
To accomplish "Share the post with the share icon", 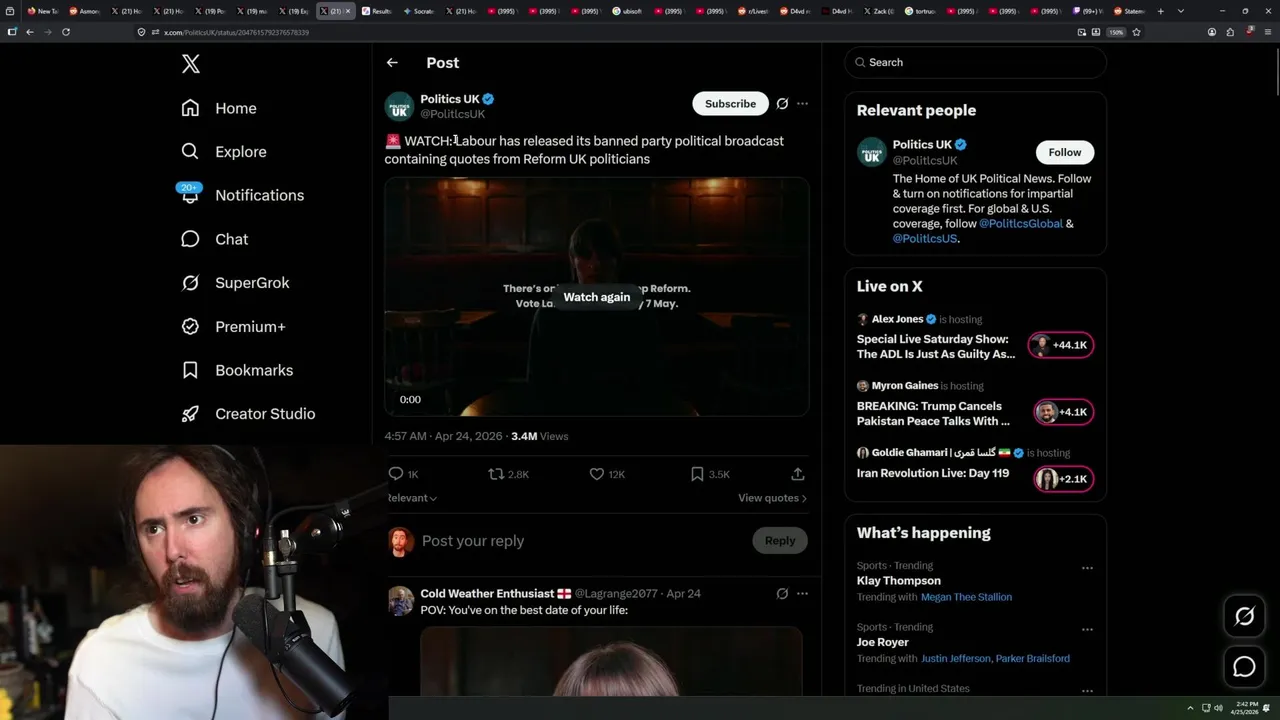I will pyautogui.click(x=797, y=474).
